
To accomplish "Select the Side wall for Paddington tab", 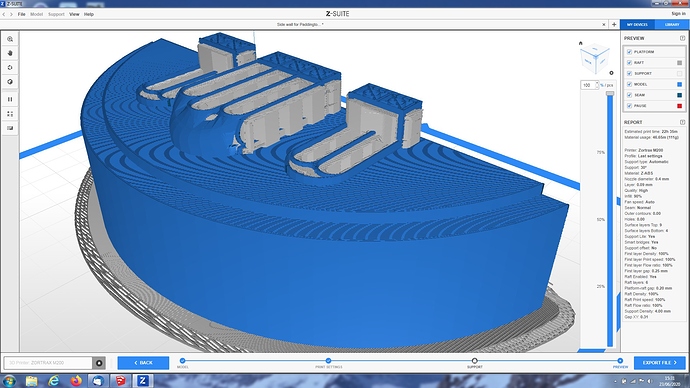I will [x=300, y=25].
